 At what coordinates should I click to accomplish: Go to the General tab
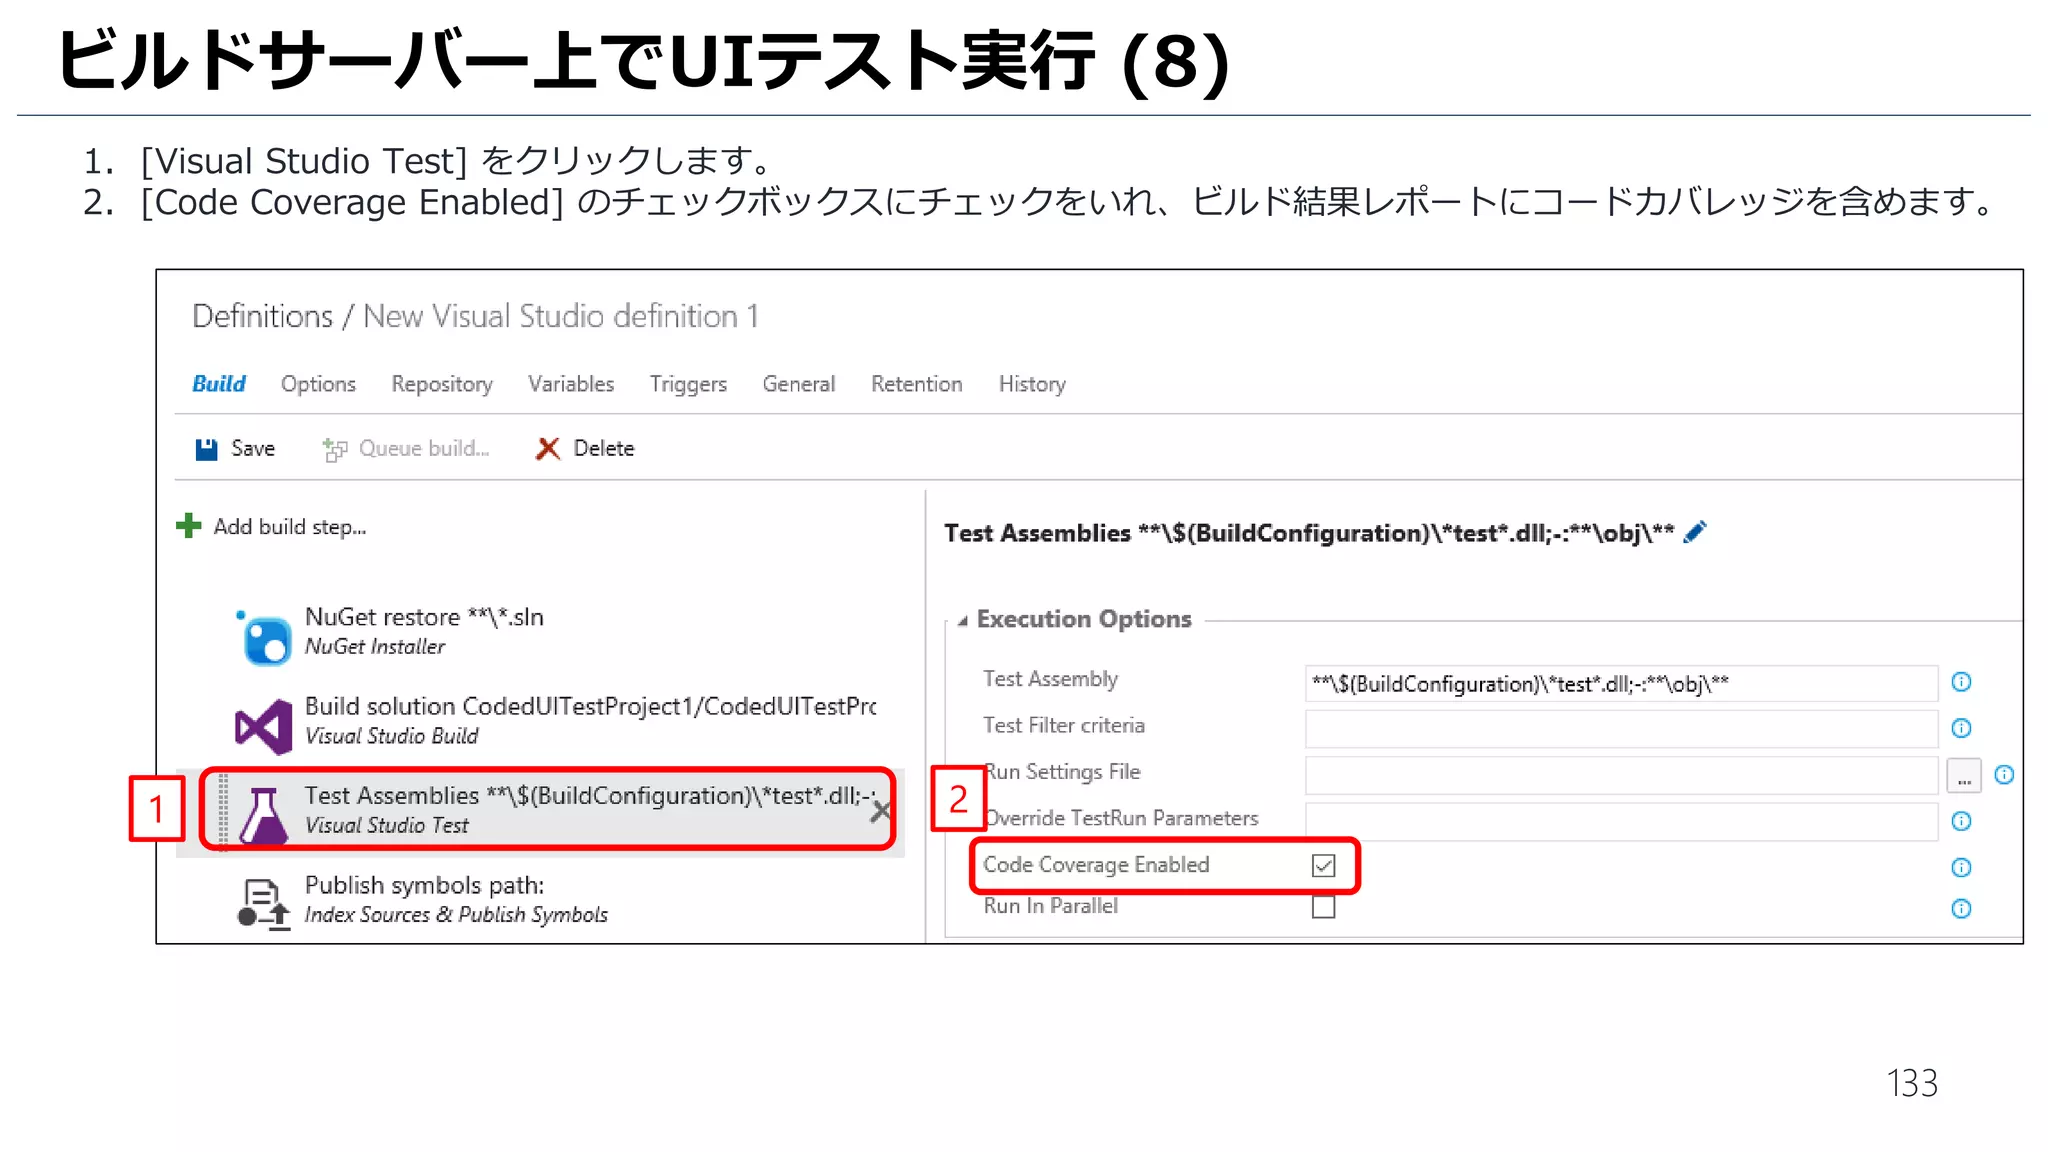[x=798, y=384]
